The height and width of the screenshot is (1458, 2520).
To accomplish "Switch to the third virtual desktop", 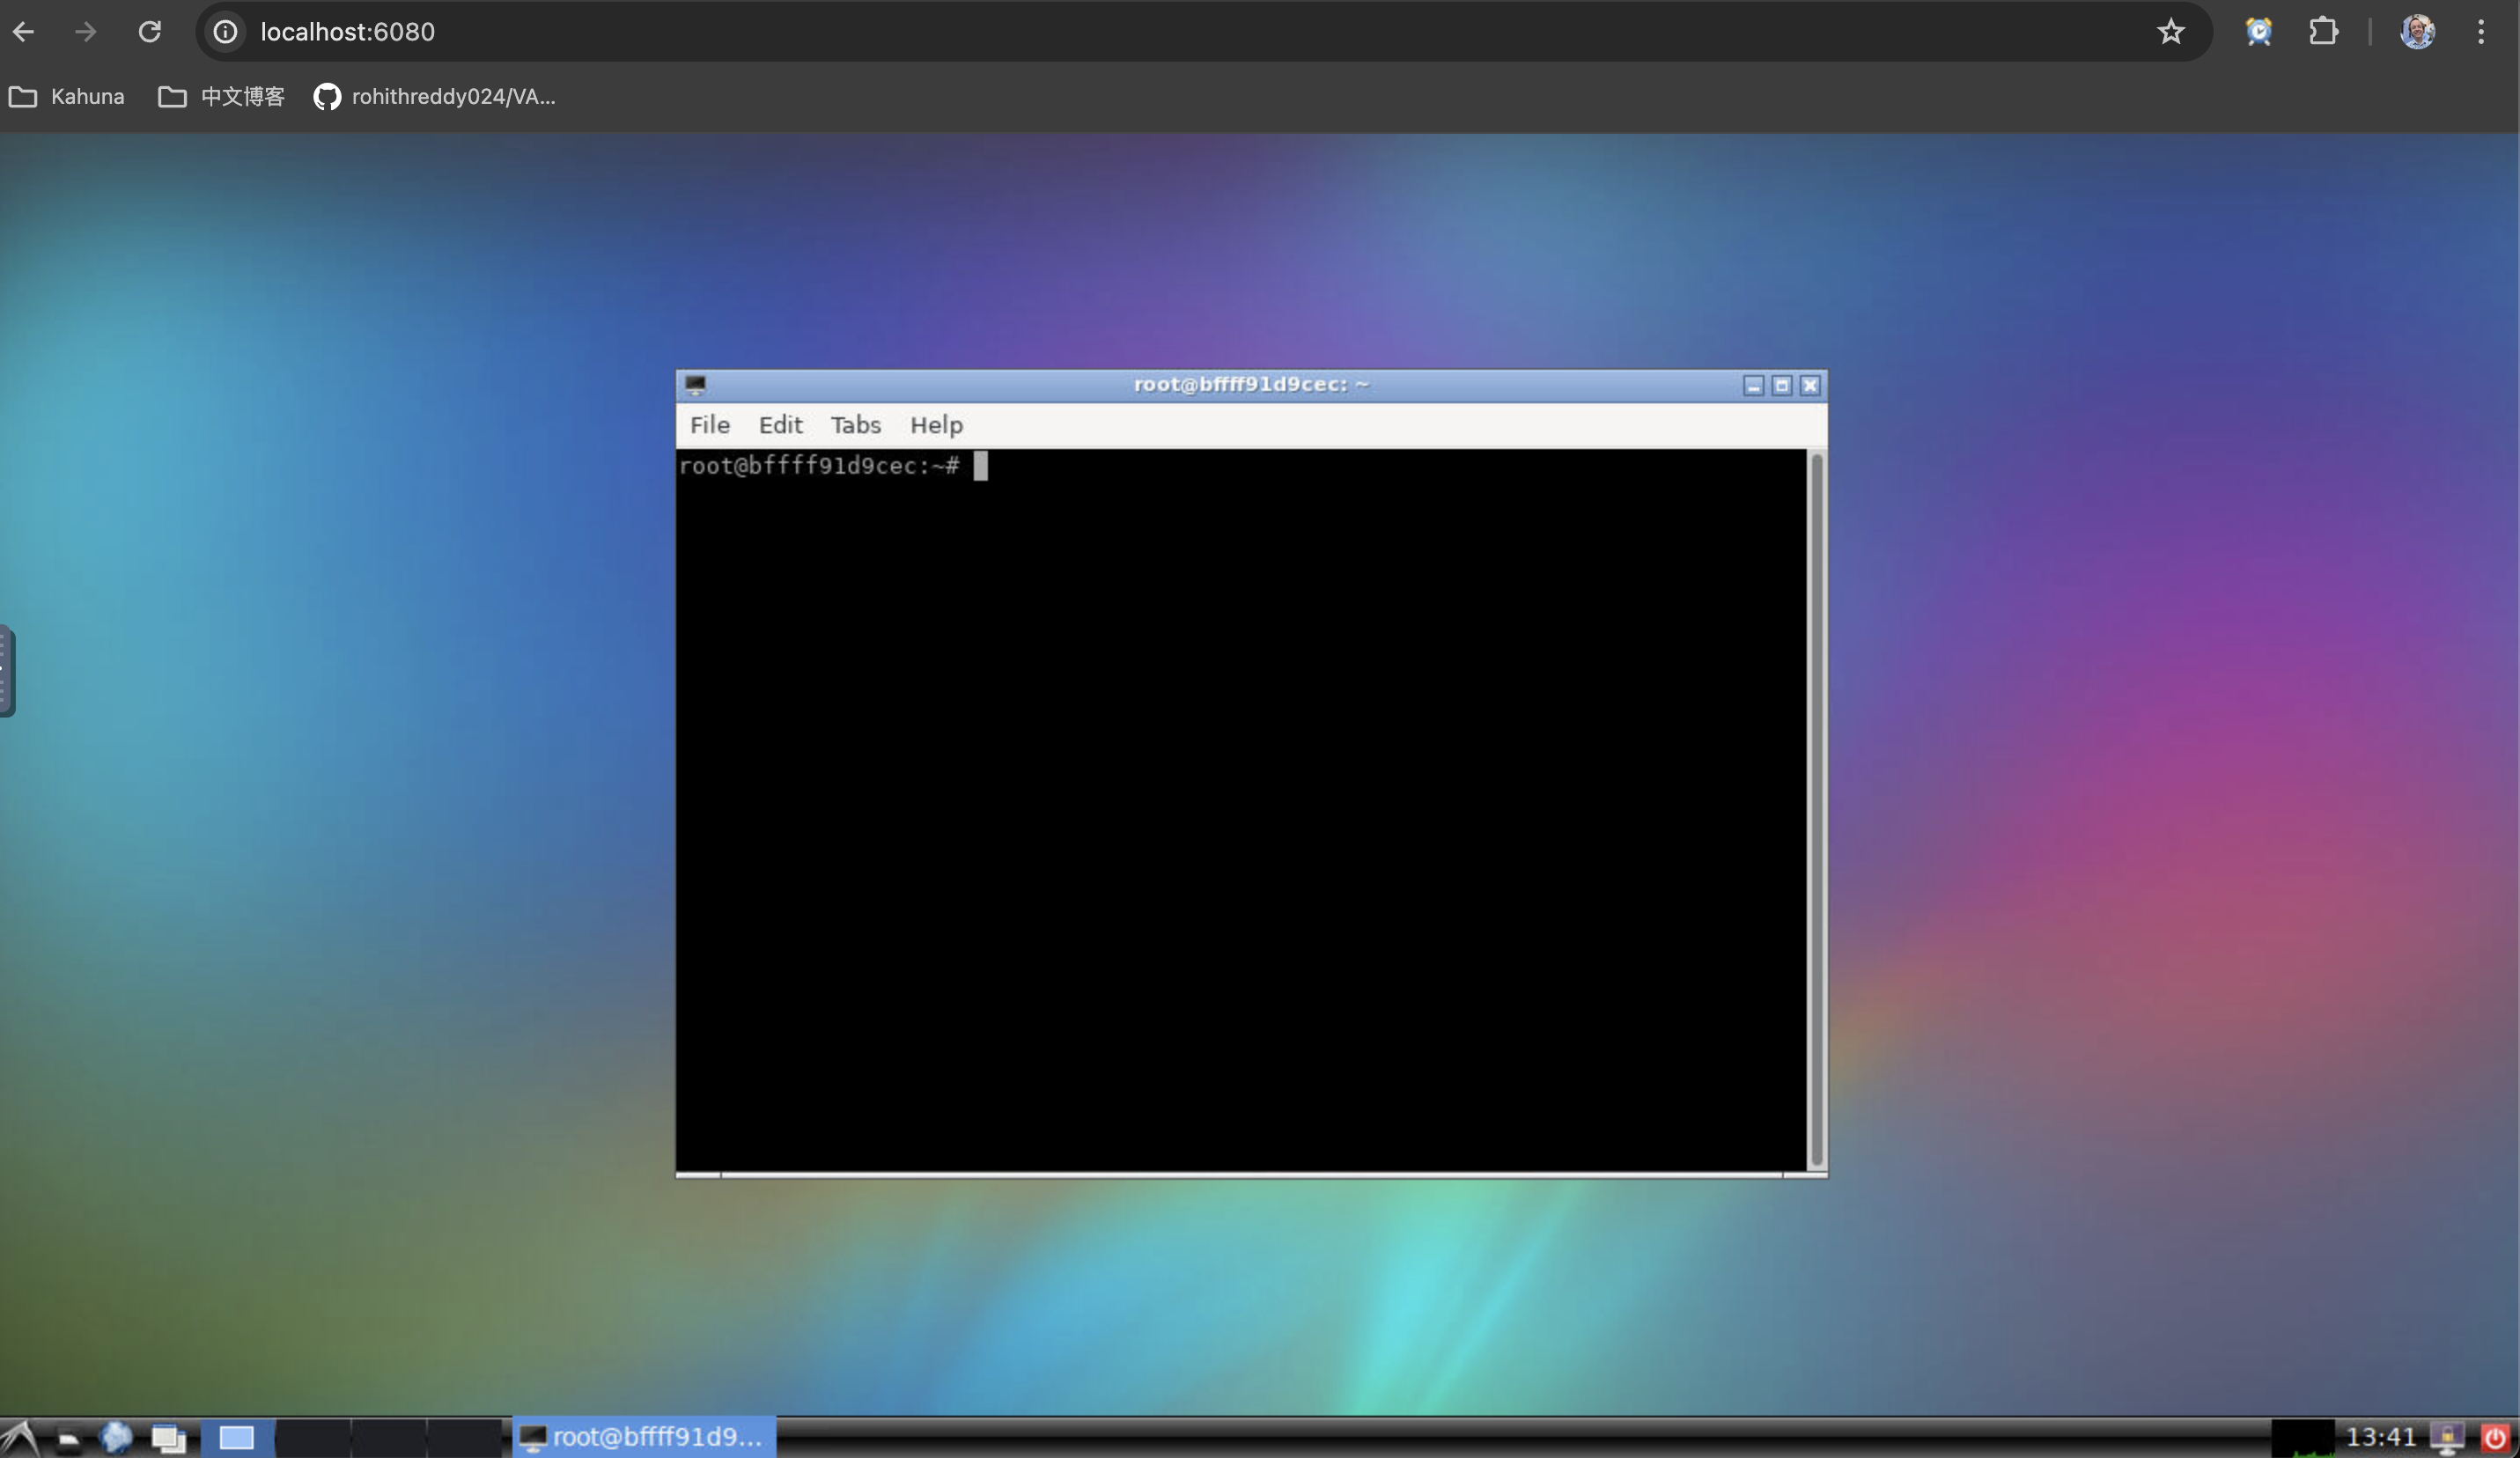I will tap(388, 1438).
